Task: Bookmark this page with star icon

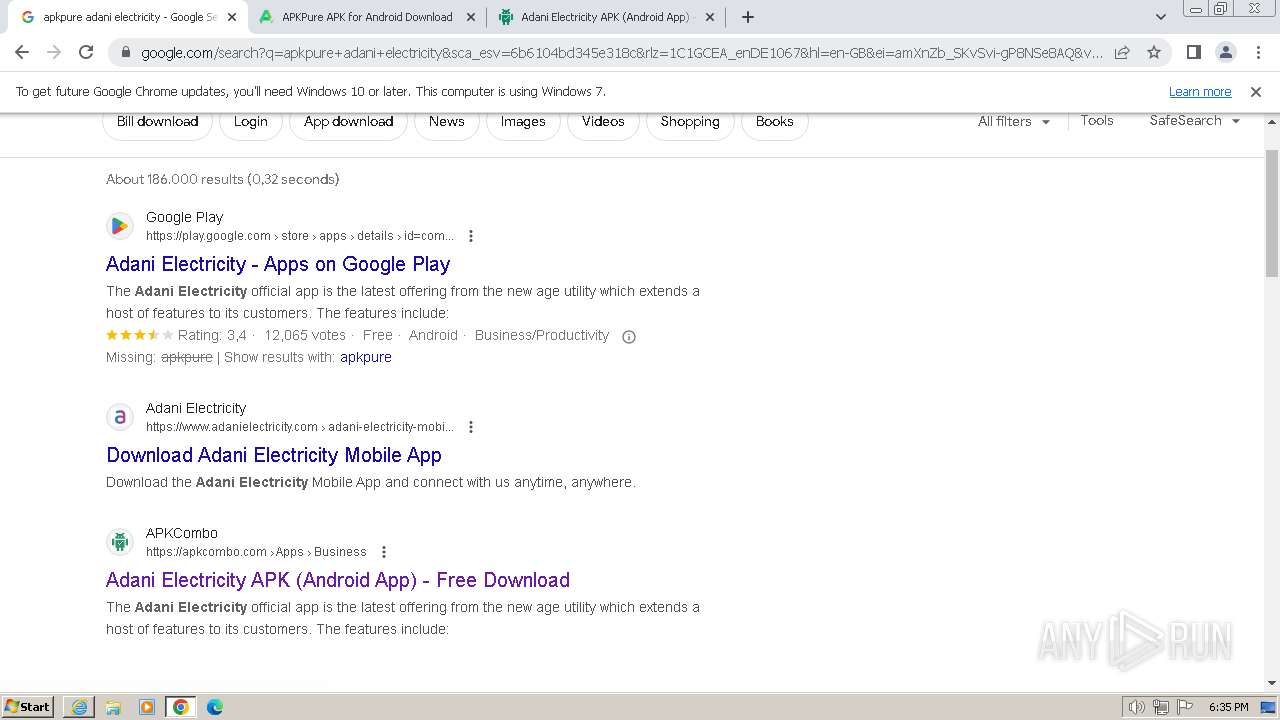Action: tap(1154, 52)
